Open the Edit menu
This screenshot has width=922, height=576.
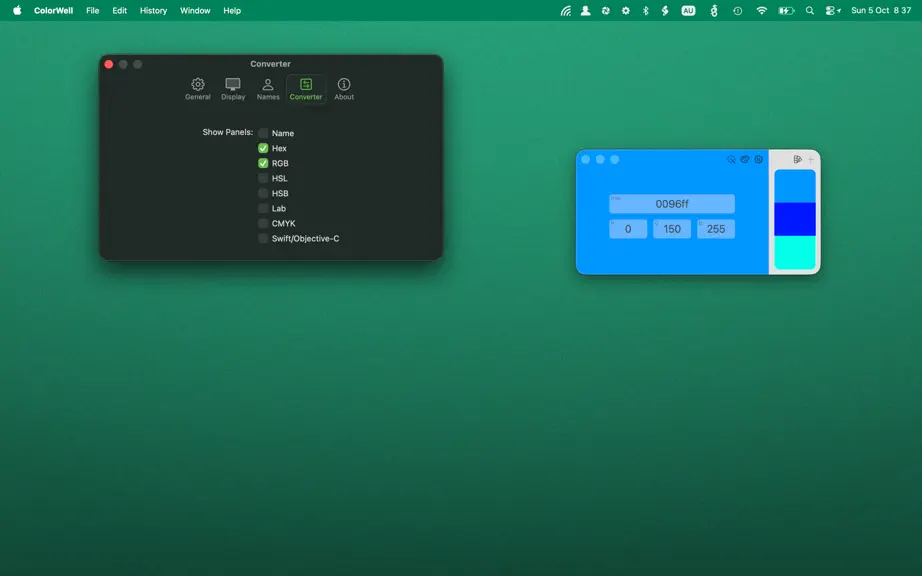pos(119,11)
